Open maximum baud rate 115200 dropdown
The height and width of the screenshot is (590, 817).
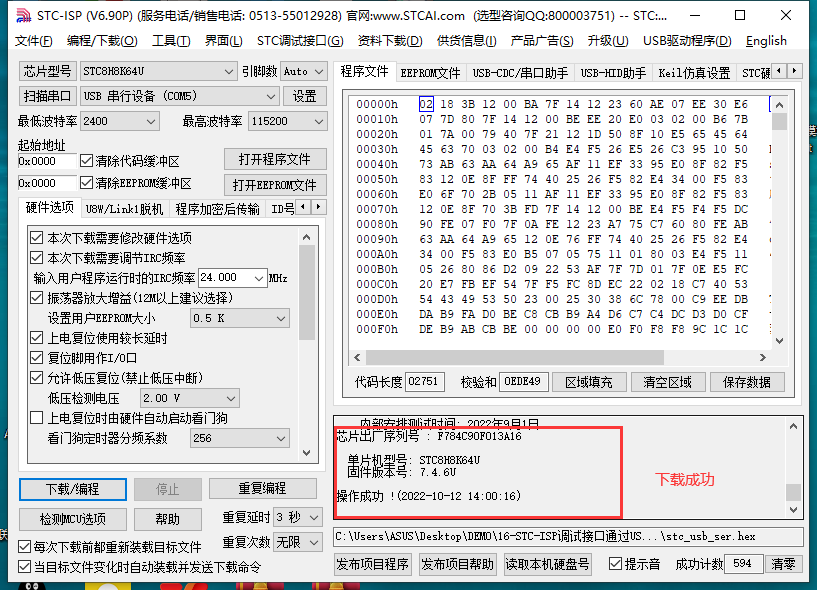tap(288, 121)
